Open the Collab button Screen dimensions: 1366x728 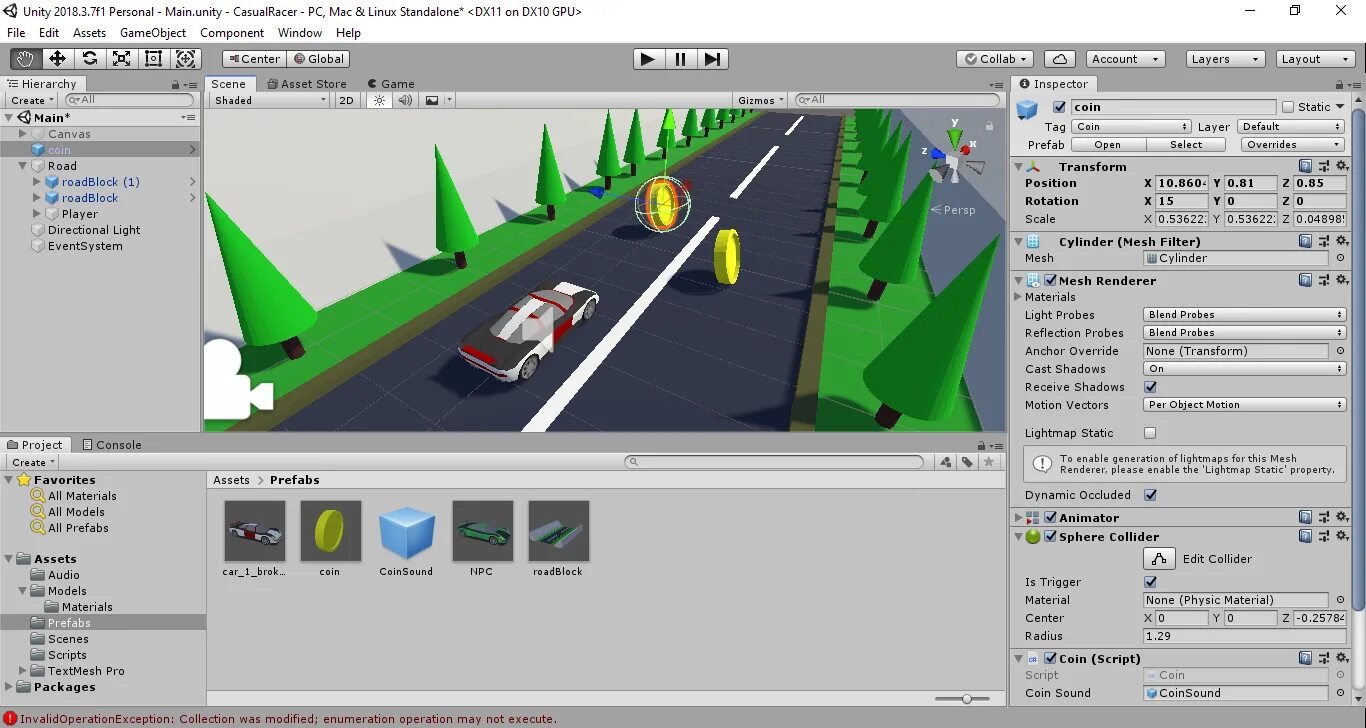click(x=995, y=59)
